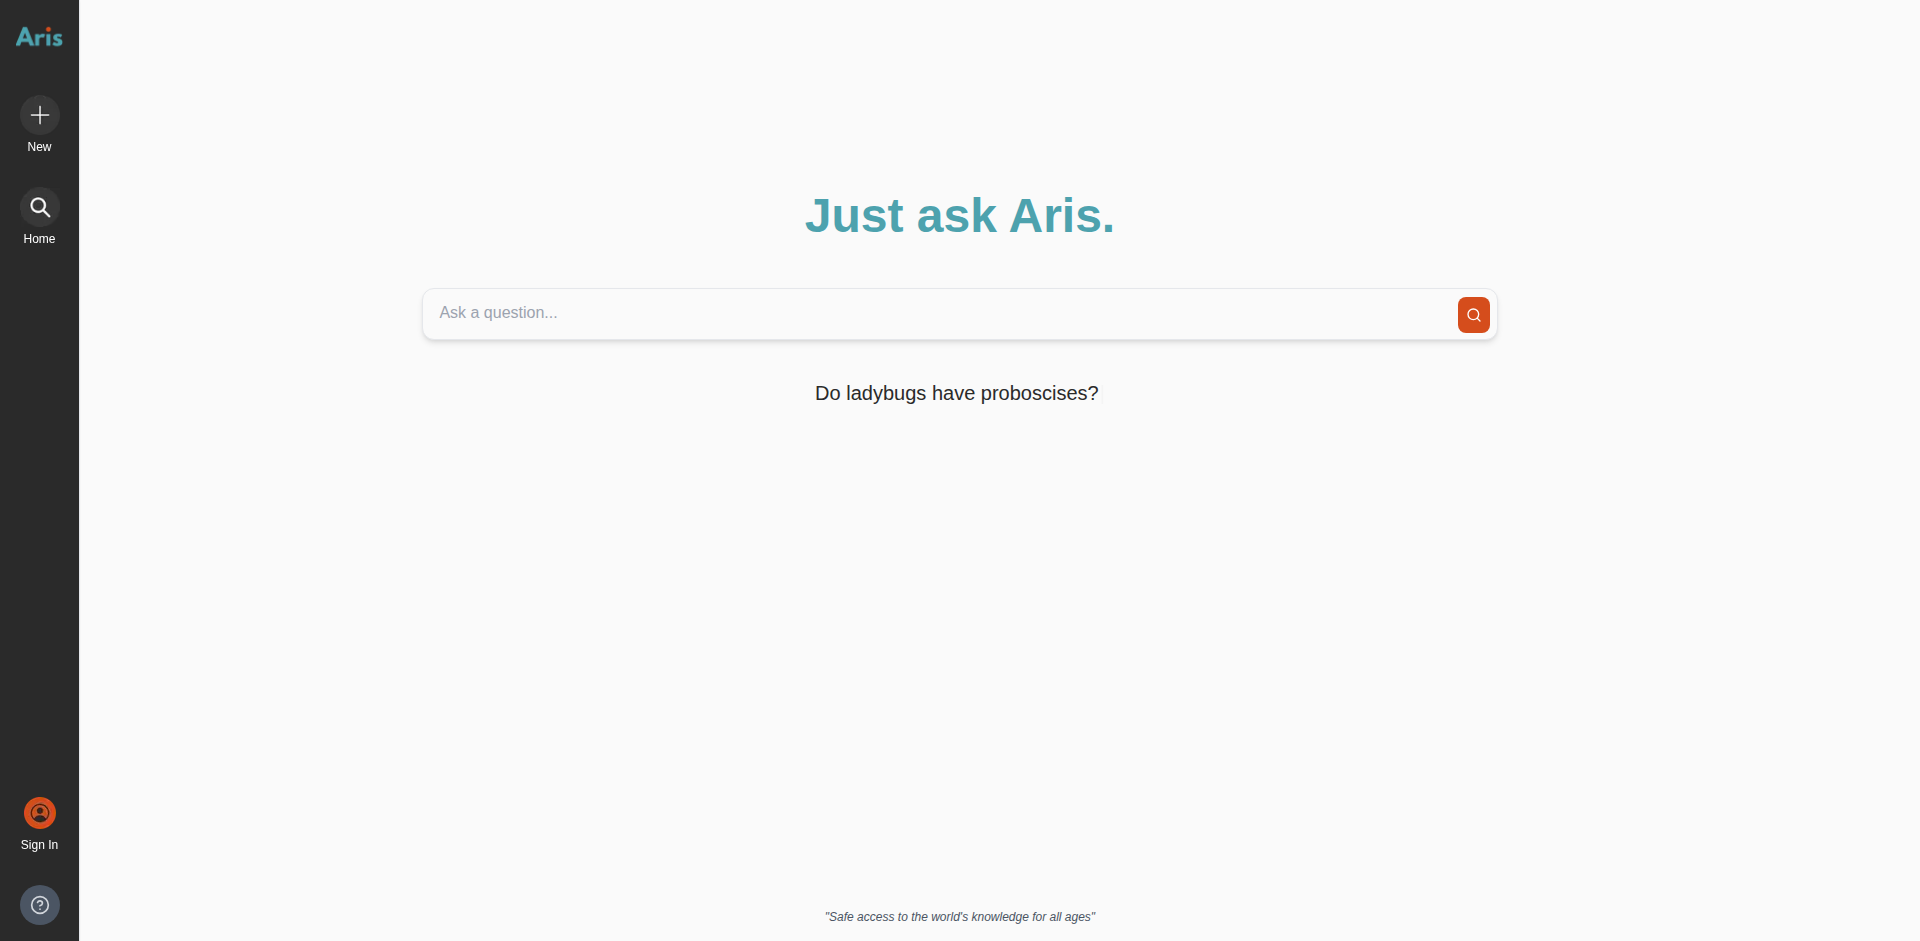Submit the question with the orange search button
Image resolution: width=1920 pixels, height=941 pixels.
tap(1473, 315)
